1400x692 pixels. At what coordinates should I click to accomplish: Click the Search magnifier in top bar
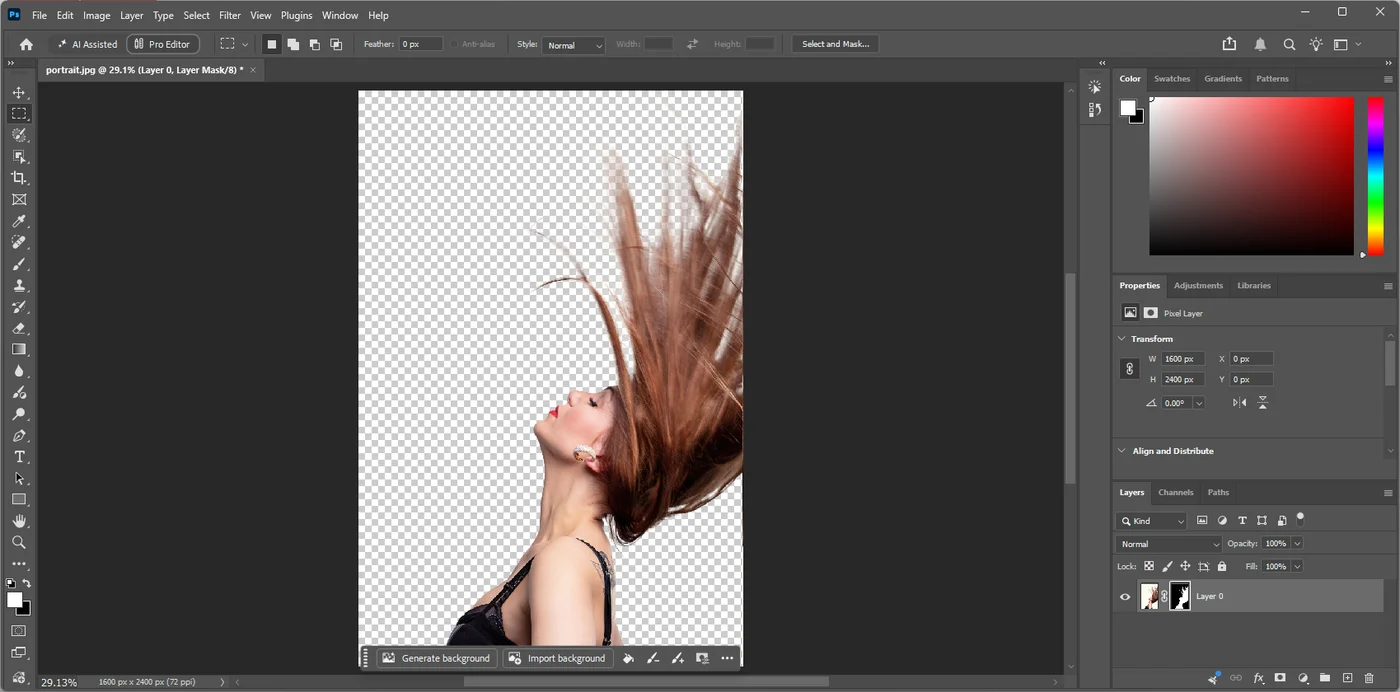click(1289, 44)
